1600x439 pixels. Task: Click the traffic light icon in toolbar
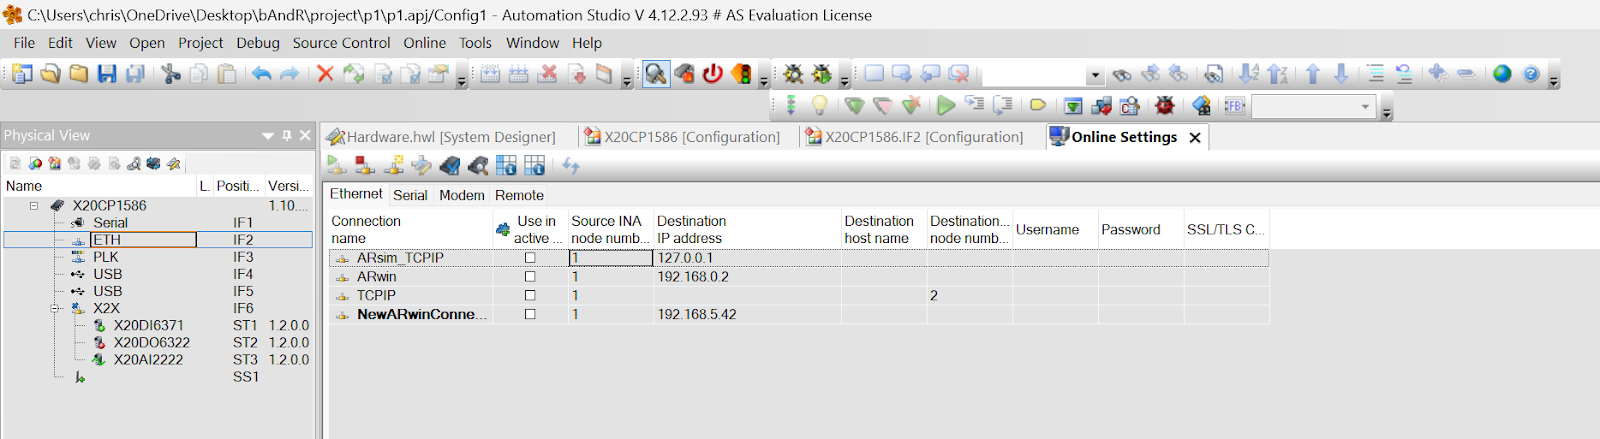coord(741,74)
